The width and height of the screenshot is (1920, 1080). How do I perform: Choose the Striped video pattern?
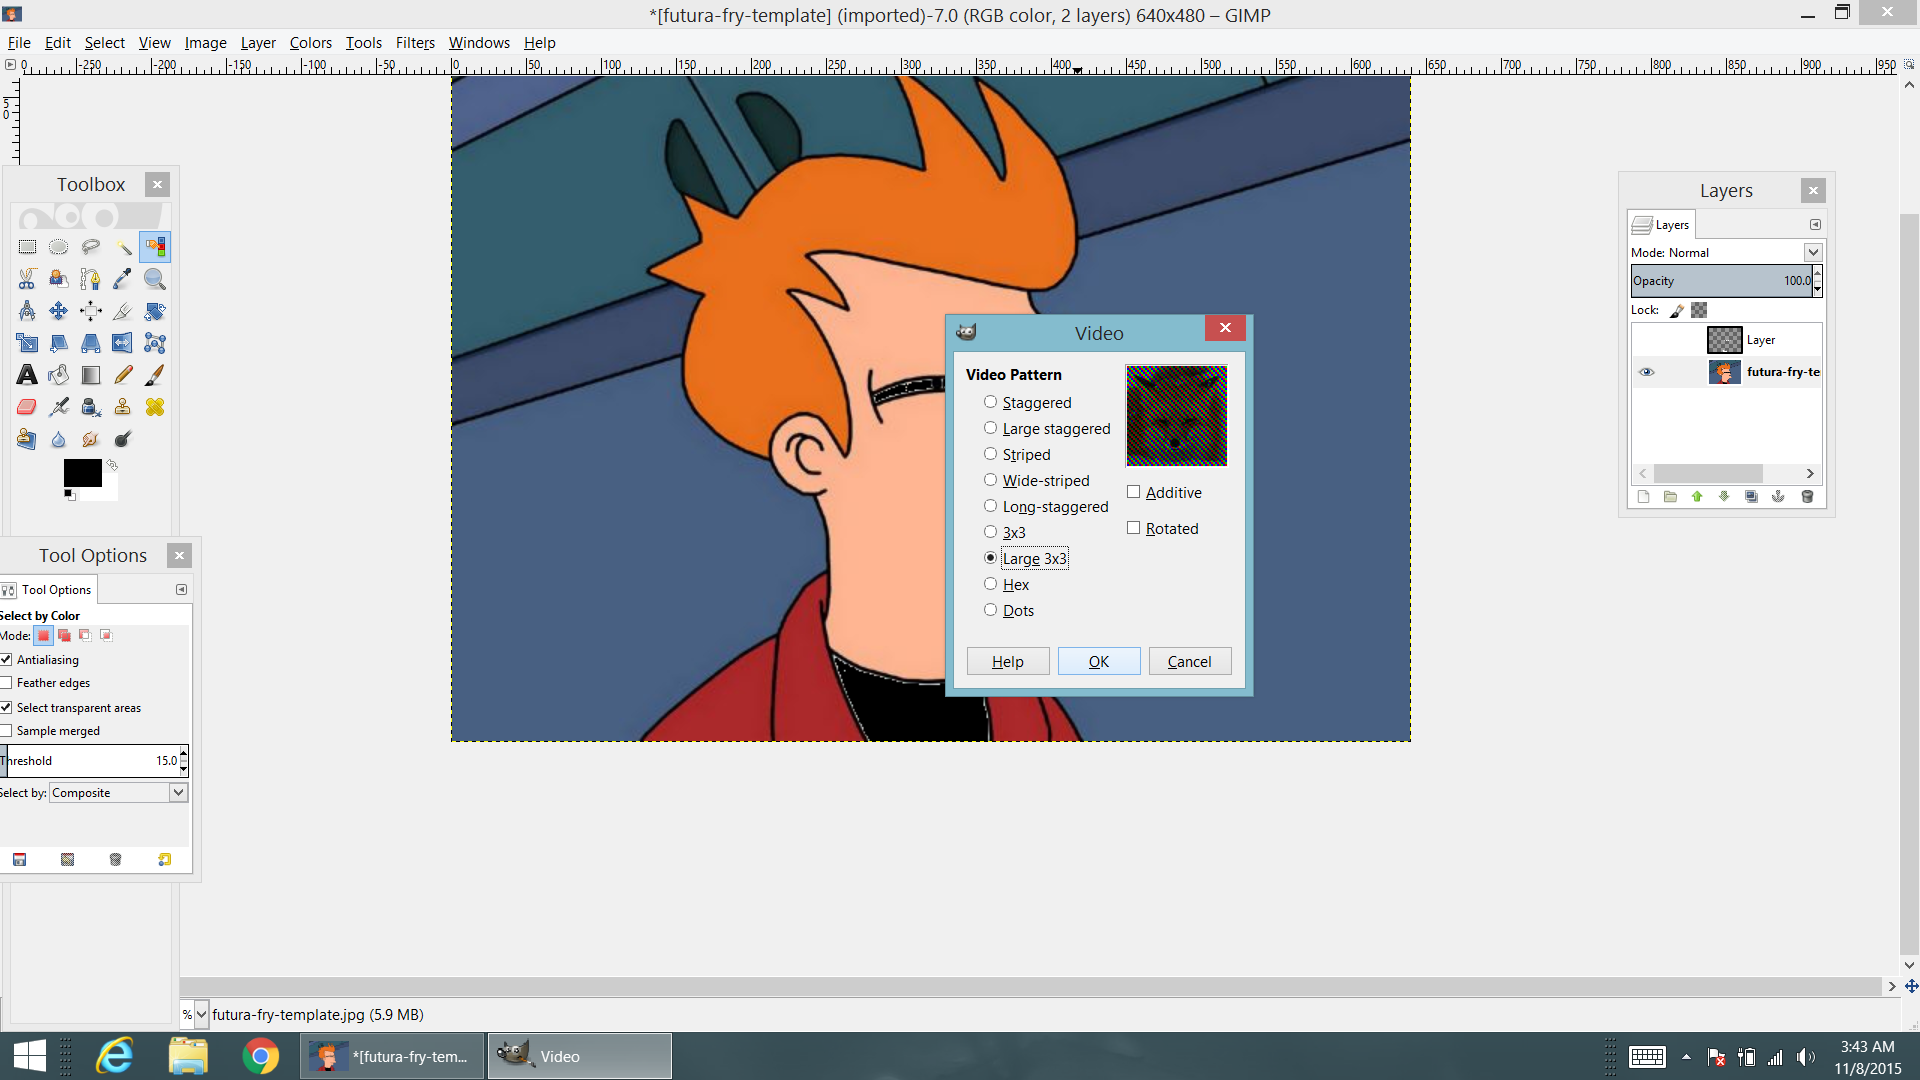[1017, 454]
